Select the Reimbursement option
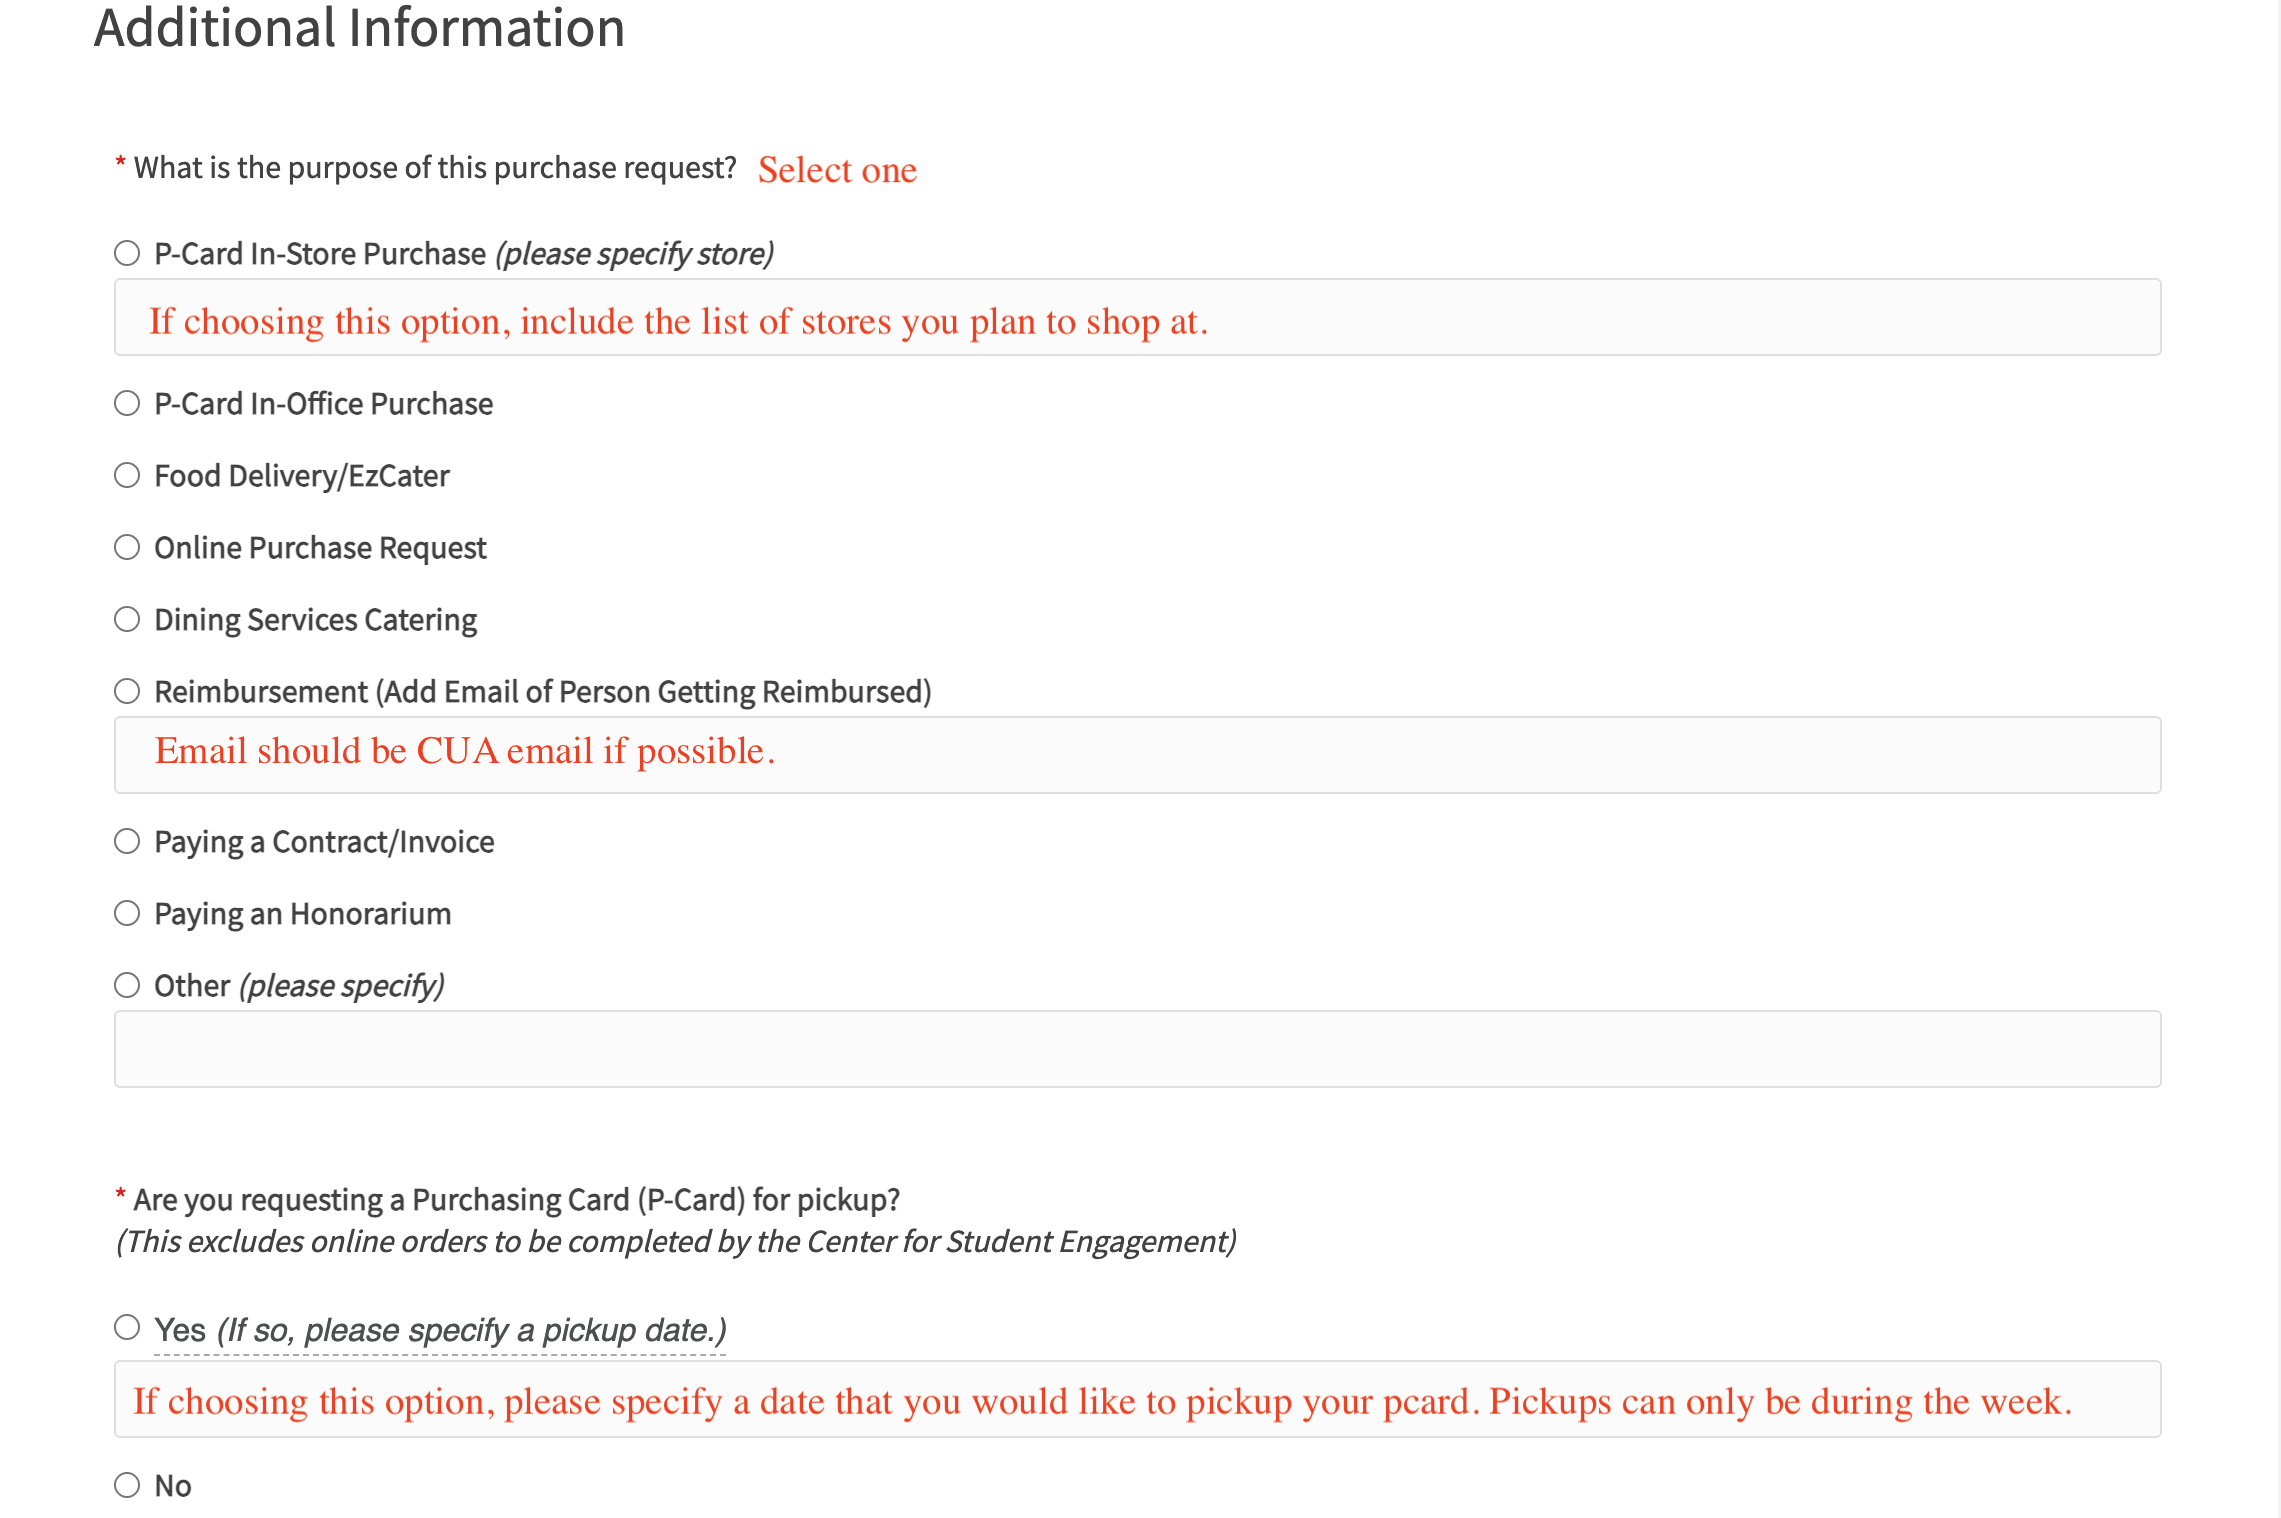This screenshot has width=2281, height=1518. (127, 690)
